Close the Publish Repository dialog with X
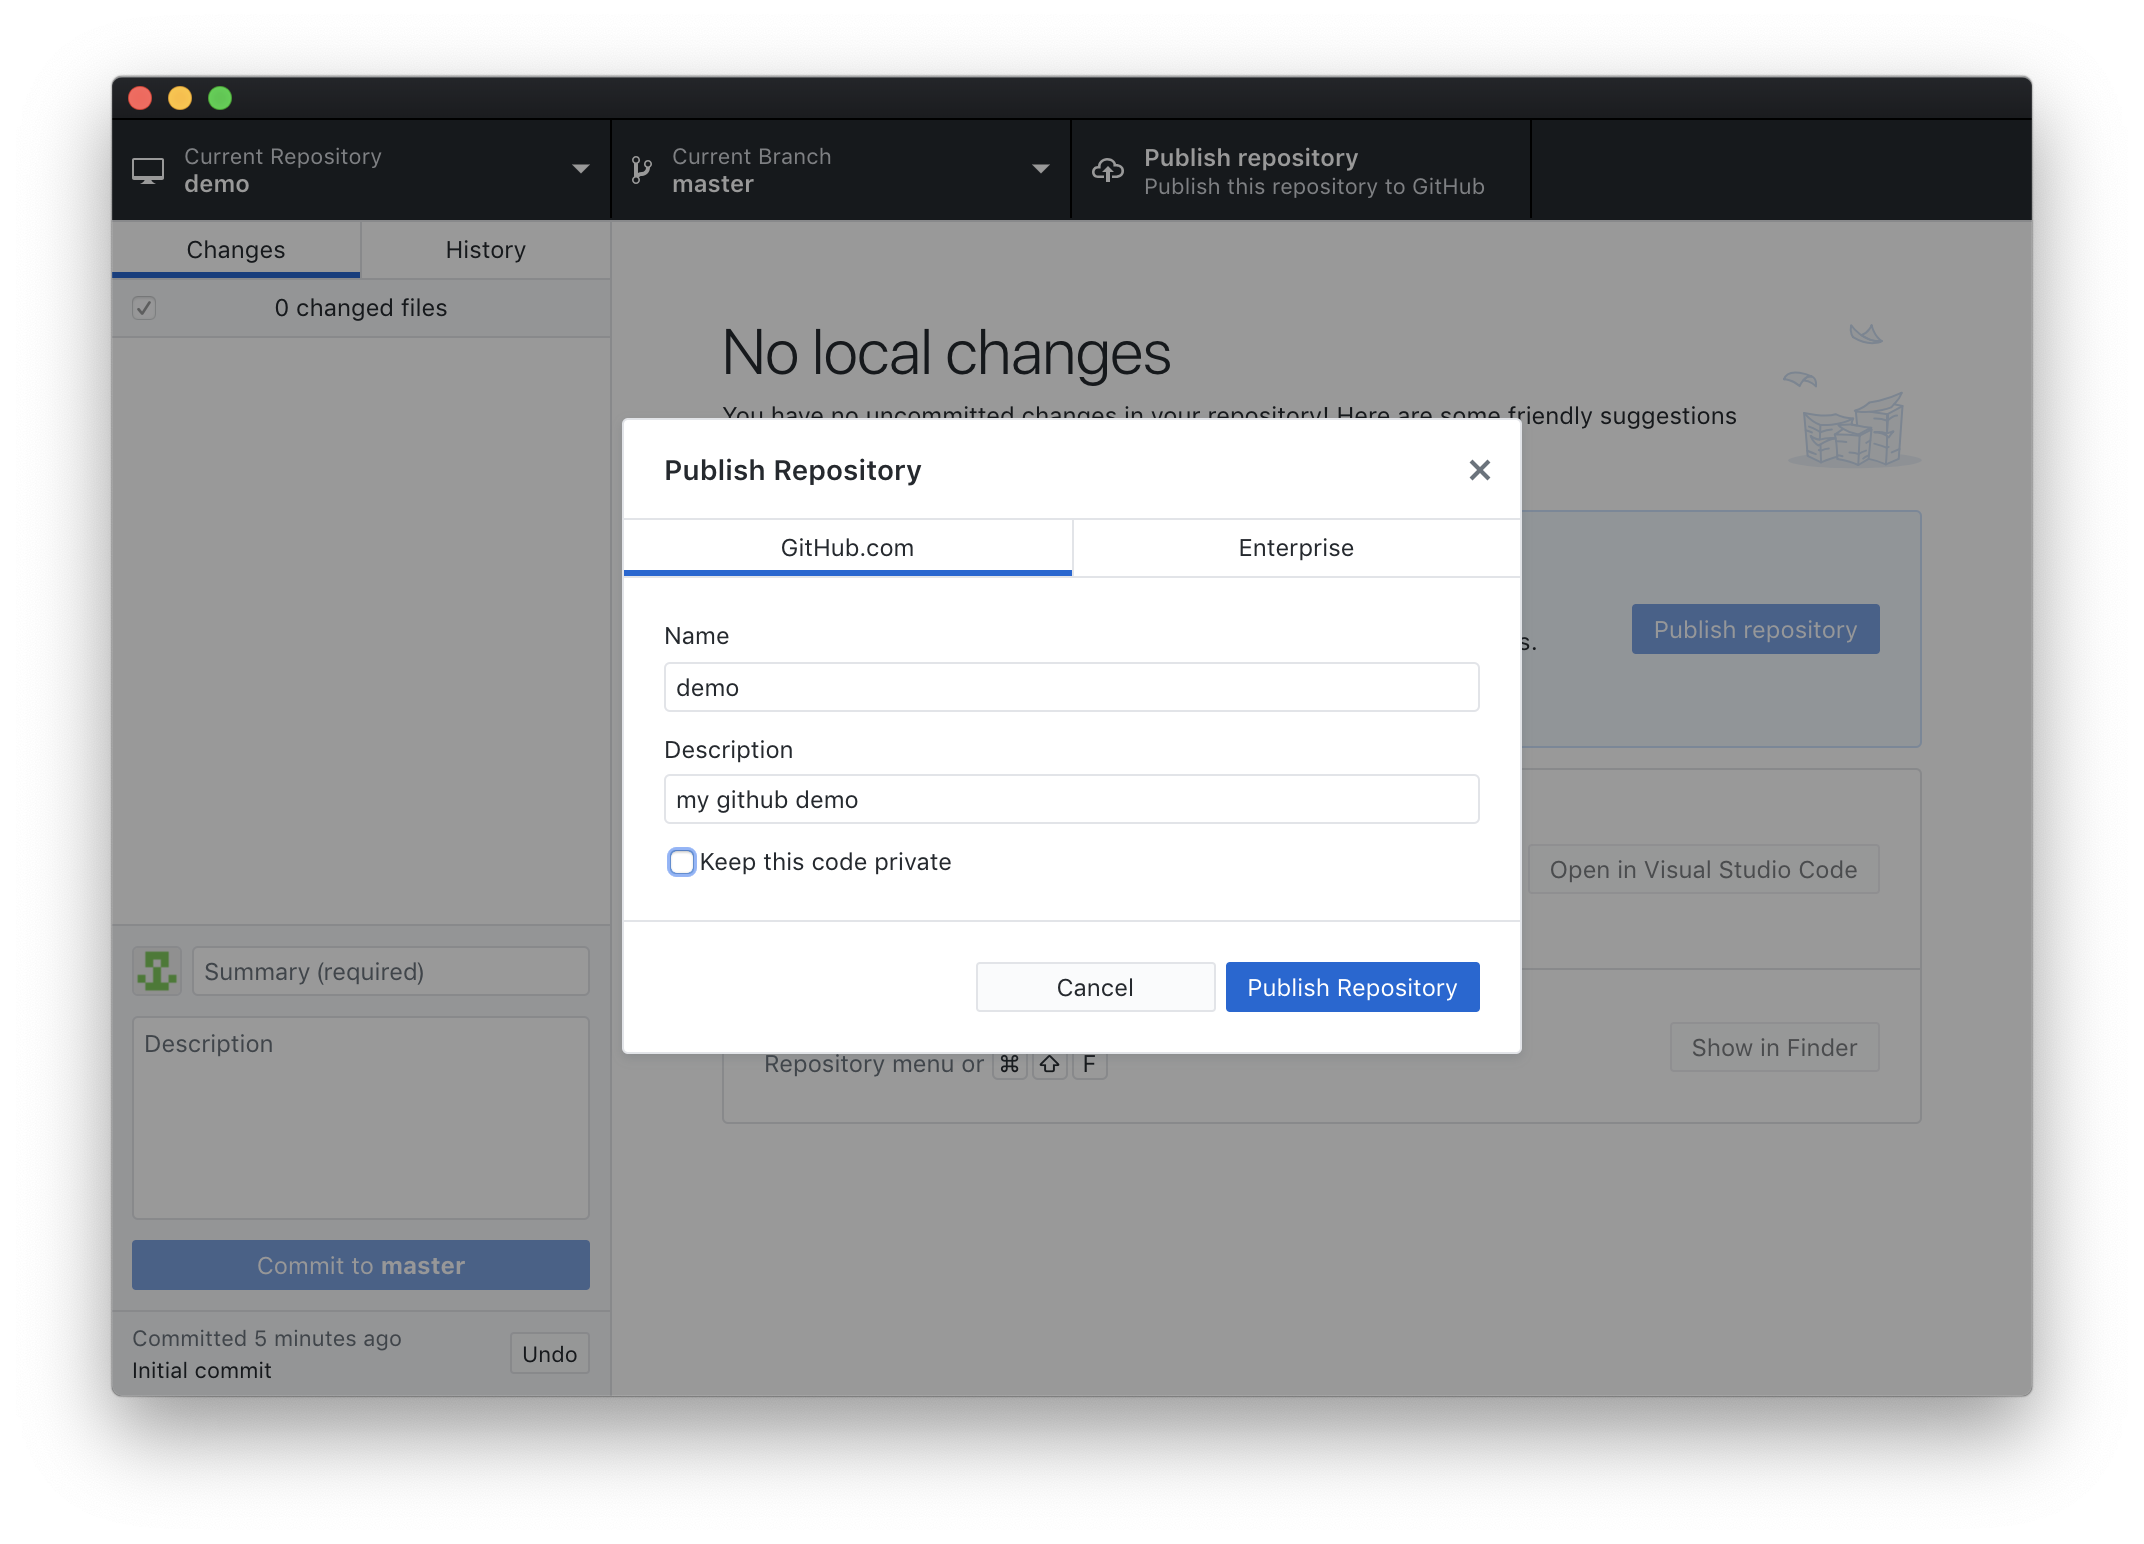The width and height of the screenshot is (2144, 1544). coord(1479,470)
